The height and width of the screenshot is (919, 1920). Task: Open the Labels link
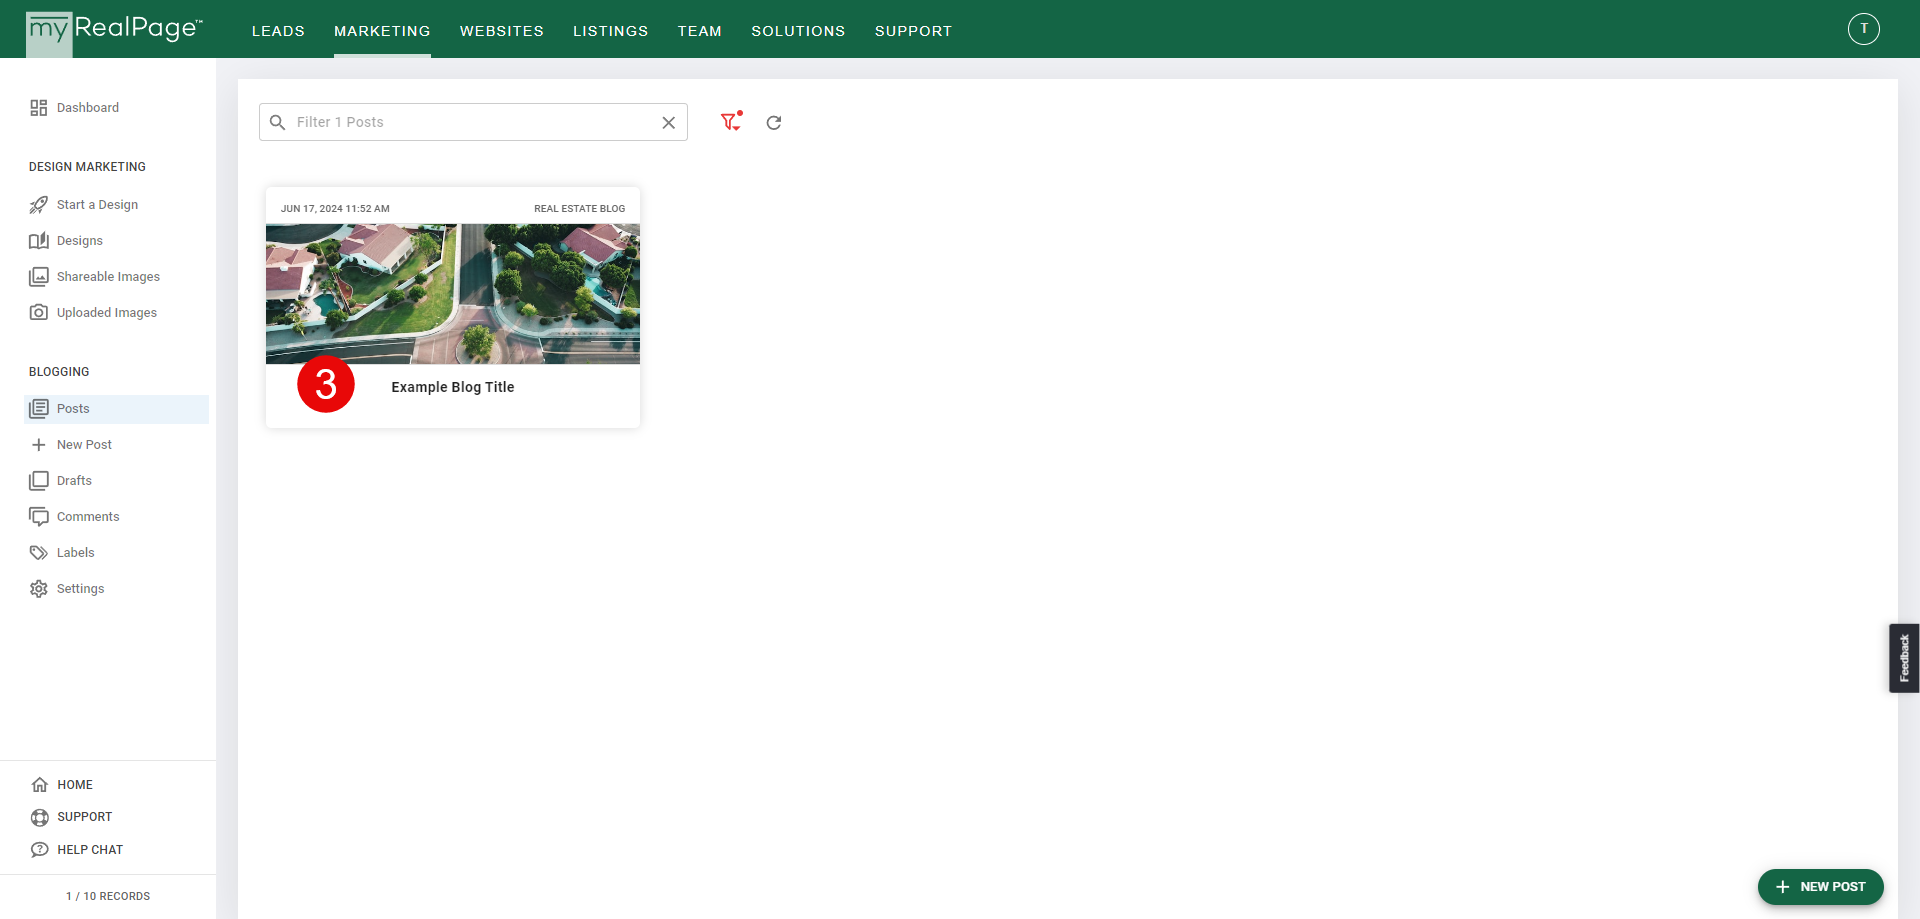click(x=76, y=553)
